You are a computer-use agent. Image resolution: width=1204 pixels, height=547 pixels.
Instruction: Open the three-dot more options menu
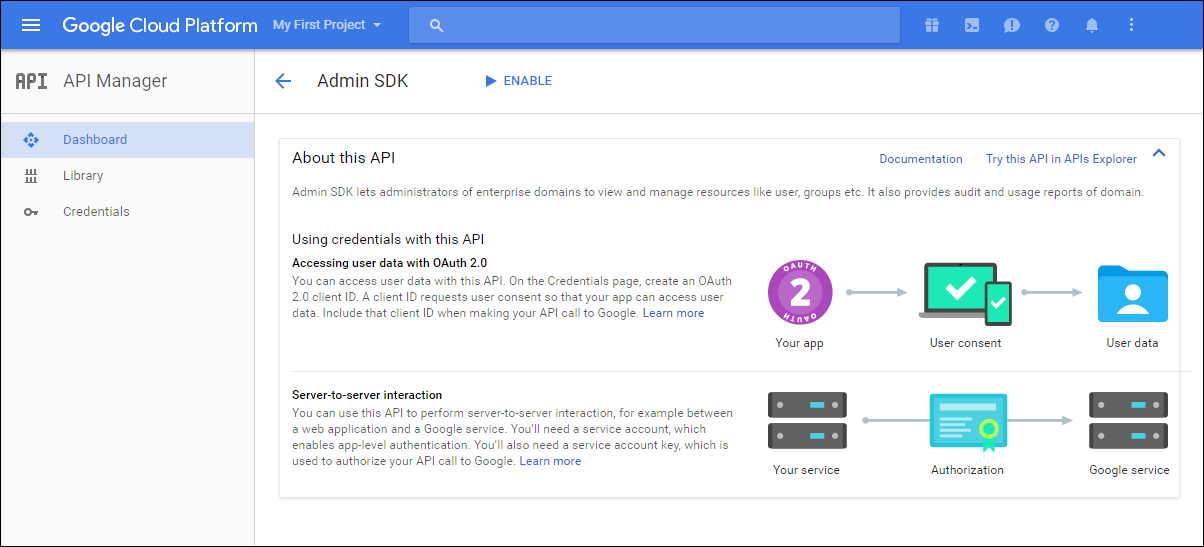tap(1132, 25)
